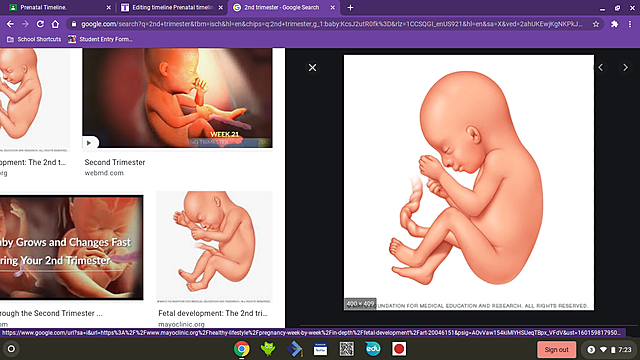This screenshot has width=640, height=360.
Task: Reload the current page
Action: click(40, 24)
